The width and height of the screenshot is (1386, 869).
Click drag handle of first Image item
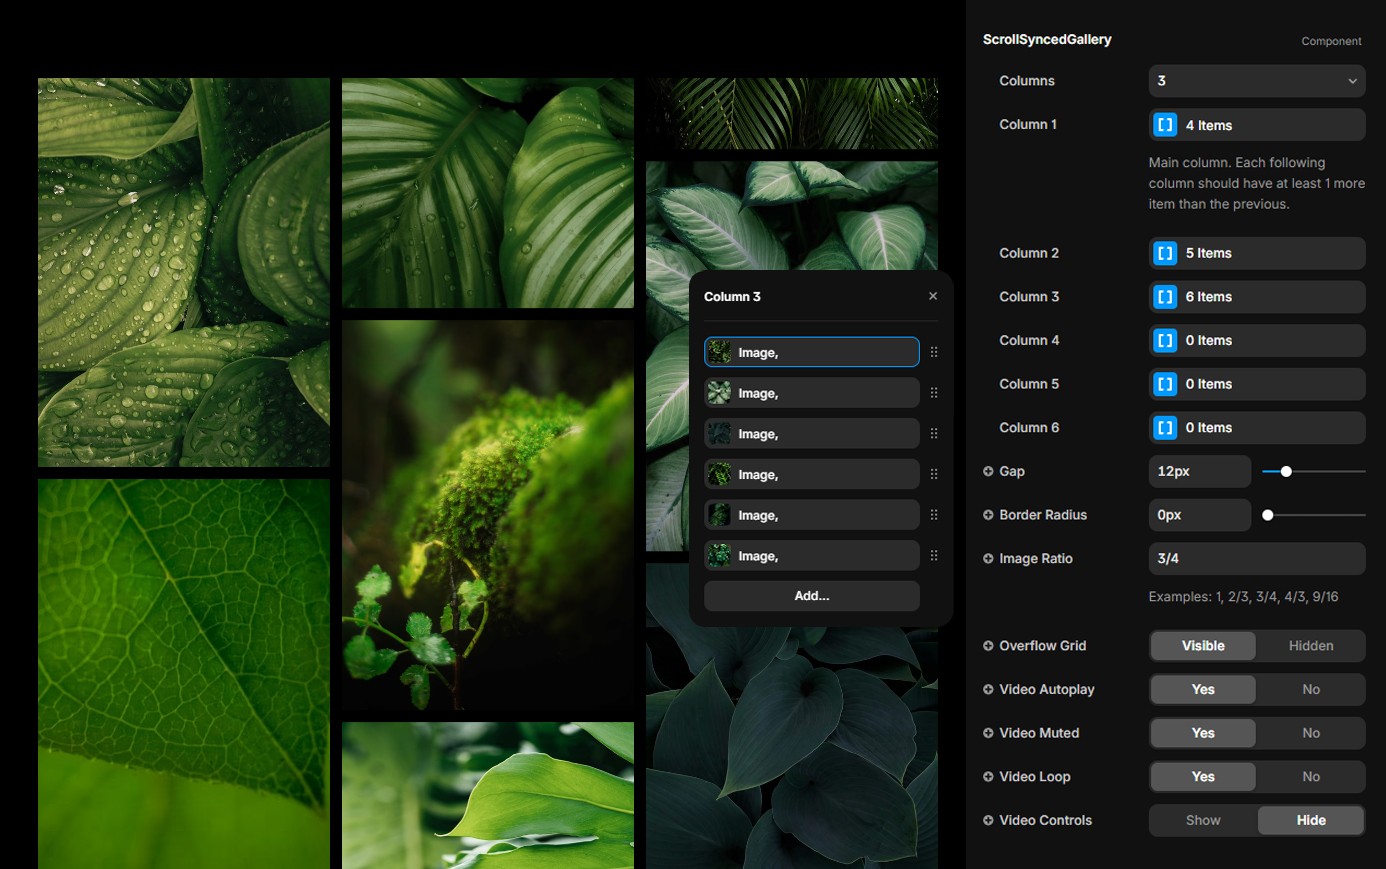click(x=934, y=352)
